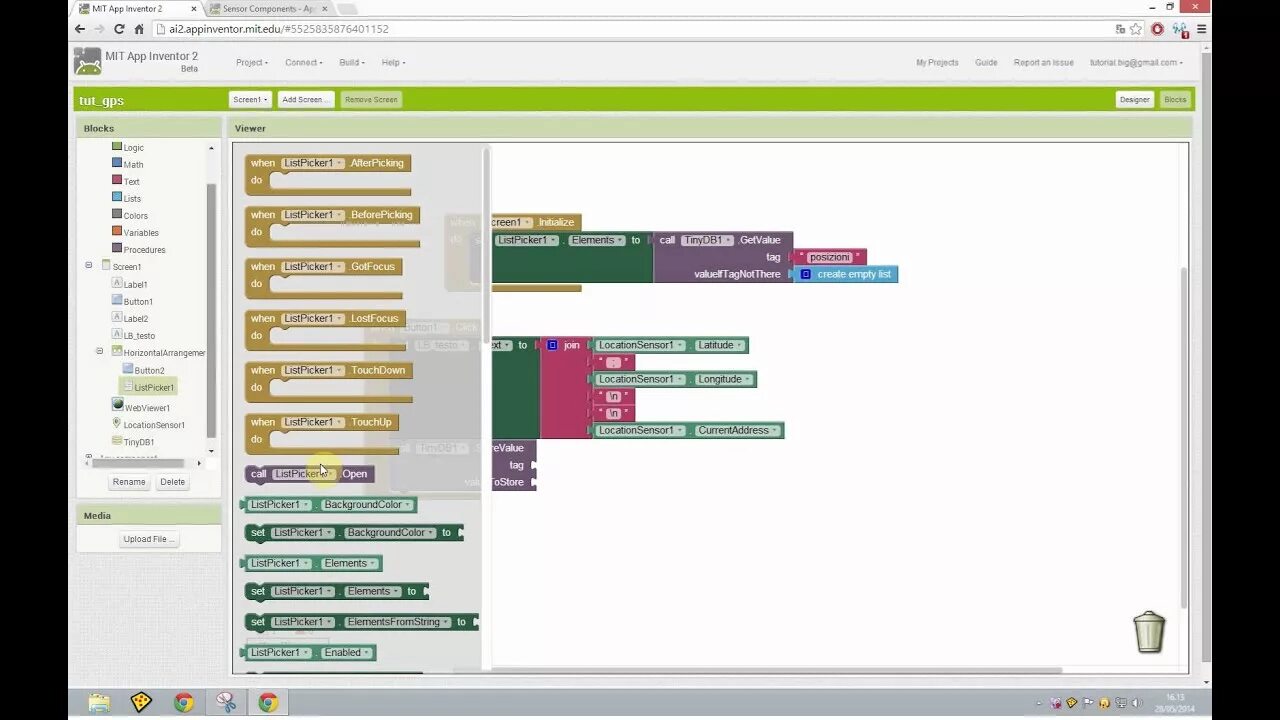Click the Lists color block icon
This screenshot has height=720, width=1280.
(117, 197)
